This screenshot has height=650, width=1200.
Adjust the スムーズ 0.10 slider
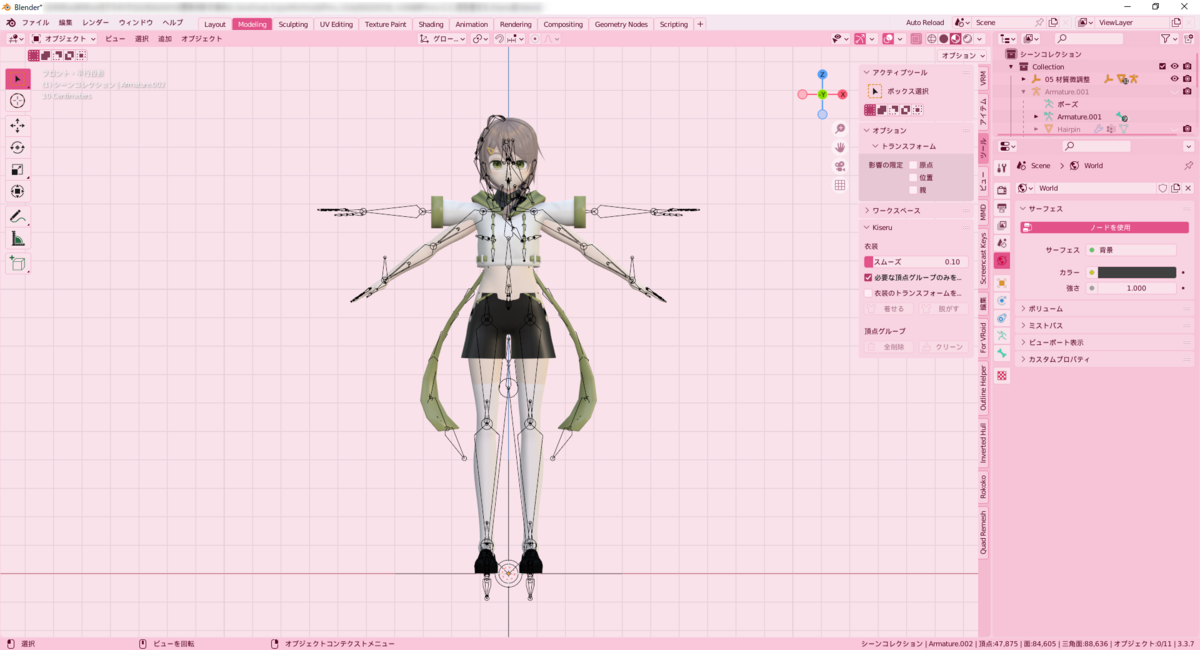(916, 261)
